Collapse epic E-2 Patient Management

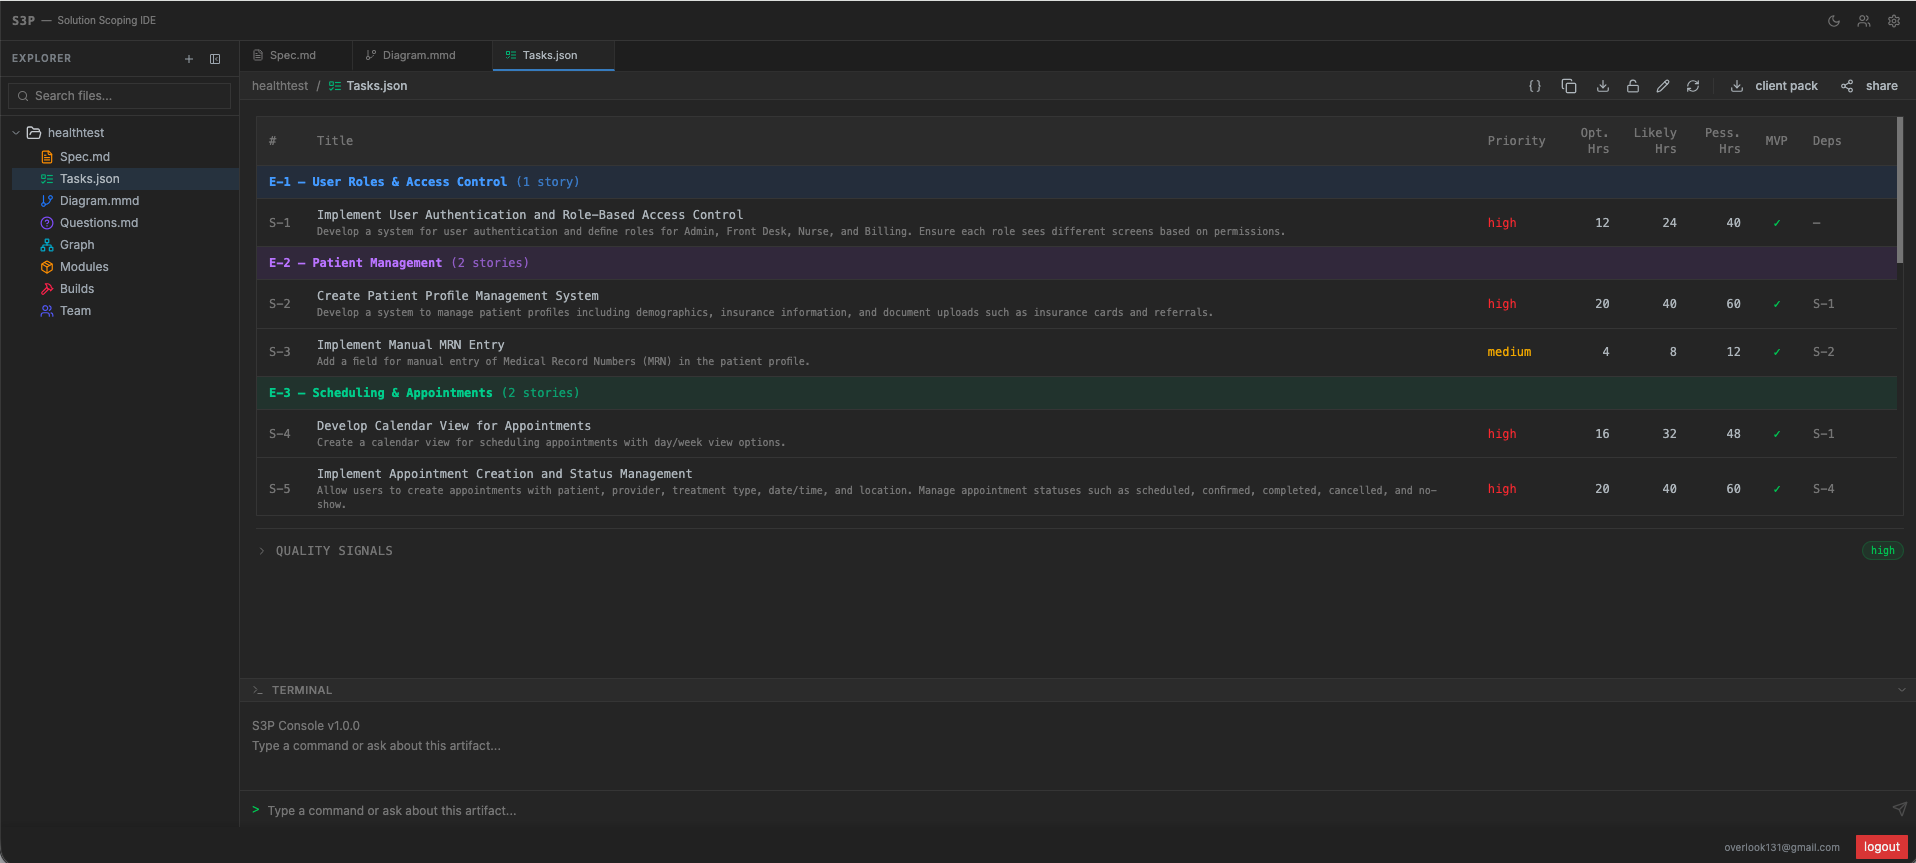[1076, 263]
